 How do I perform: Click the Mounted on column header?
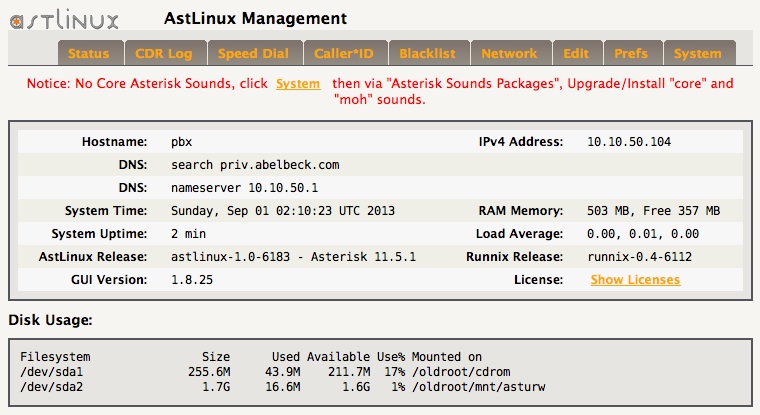[x=447, y=357]
